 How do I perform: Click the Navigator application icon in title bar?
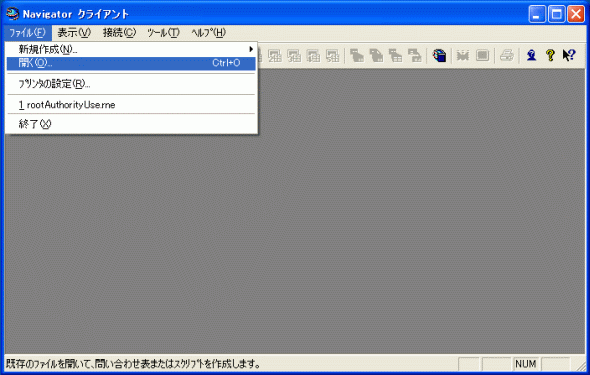click(x=12, y=14)
